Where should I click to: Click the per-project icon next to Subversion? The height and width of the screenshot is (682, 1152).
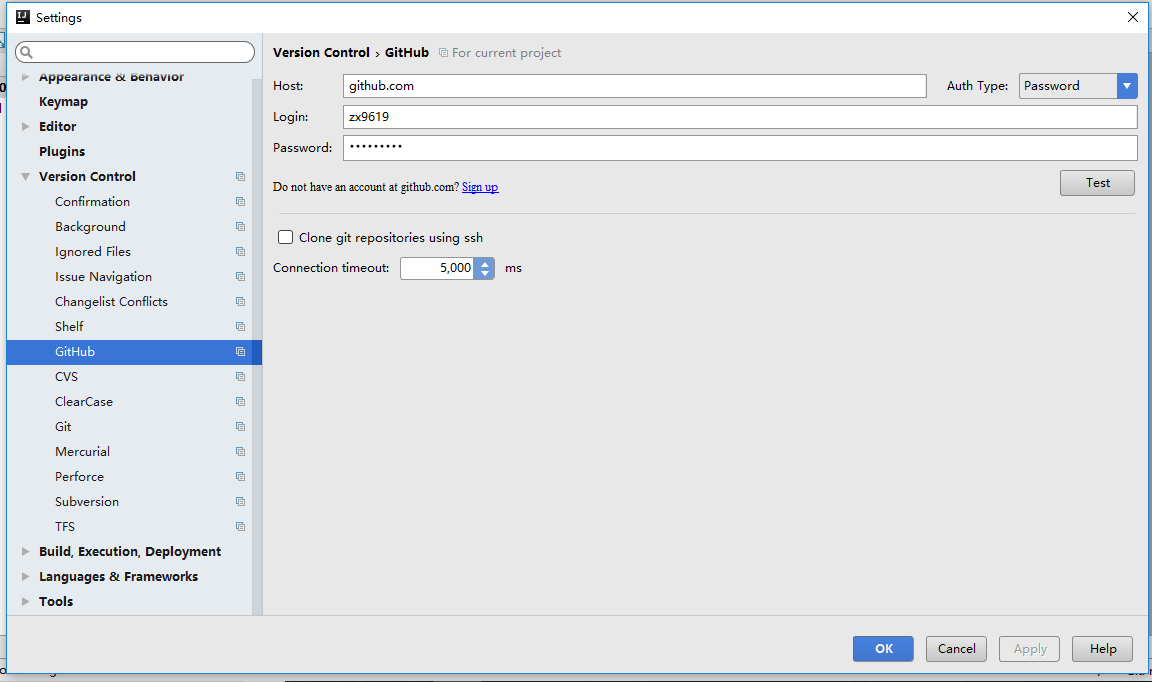click(240, 502)
